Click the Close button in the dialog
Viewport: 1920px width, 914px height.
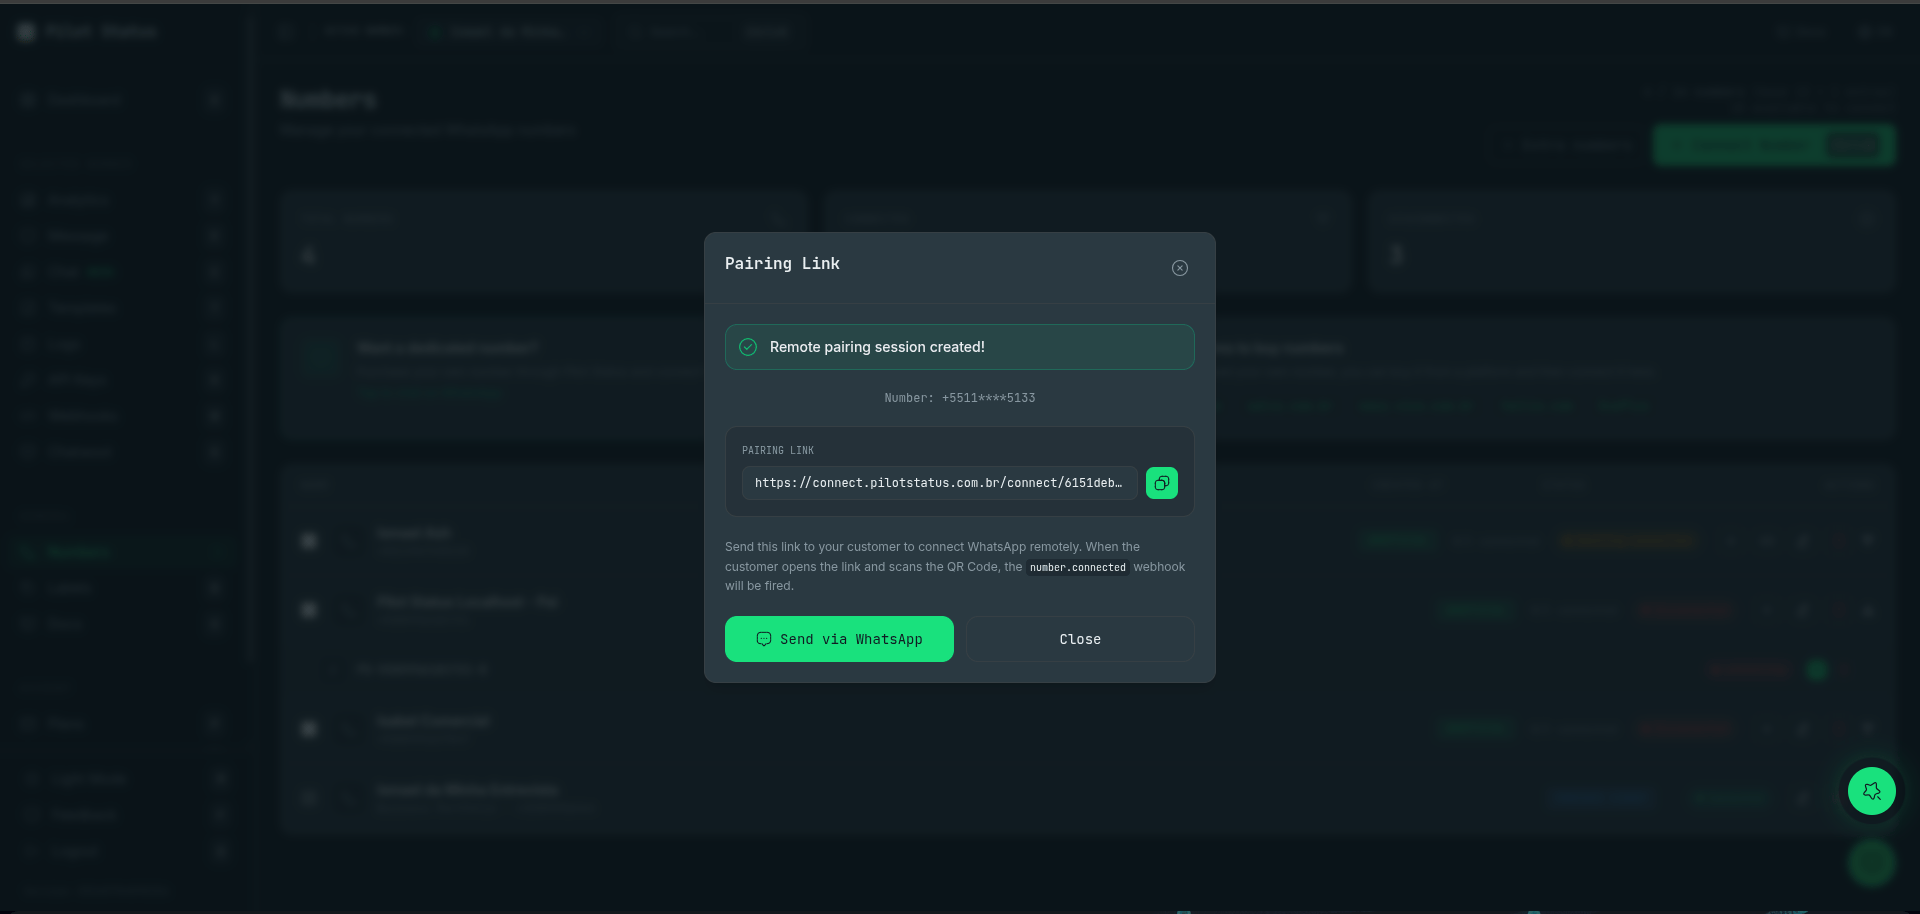[x=1080, y=639]
